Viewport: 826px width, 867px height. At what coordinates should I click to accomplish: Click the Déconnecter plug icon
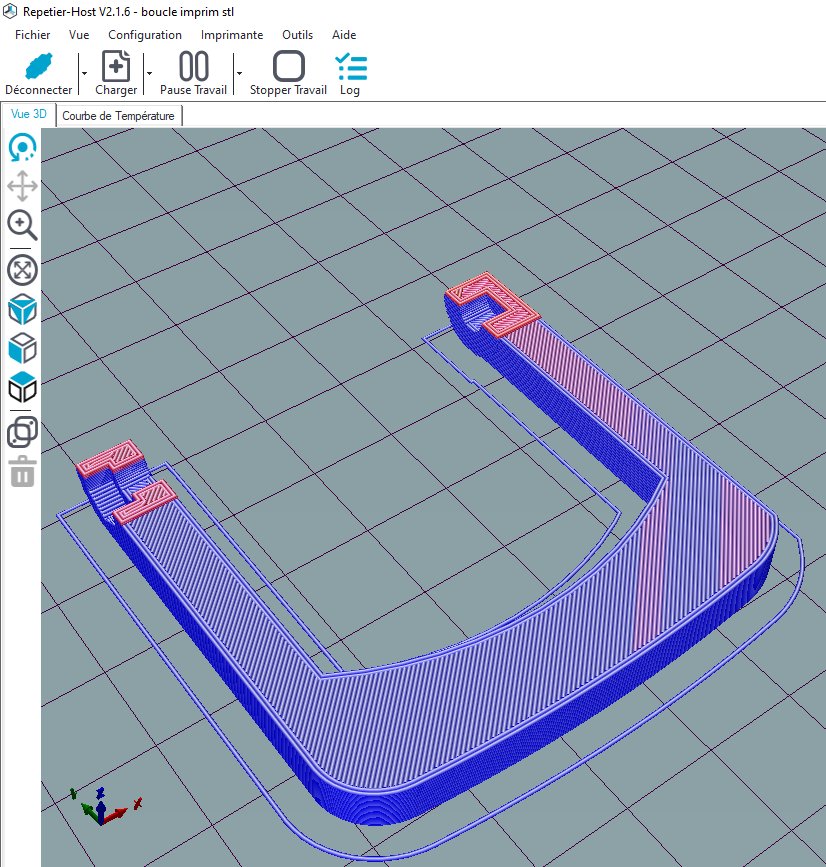click(x=38, y=66)
